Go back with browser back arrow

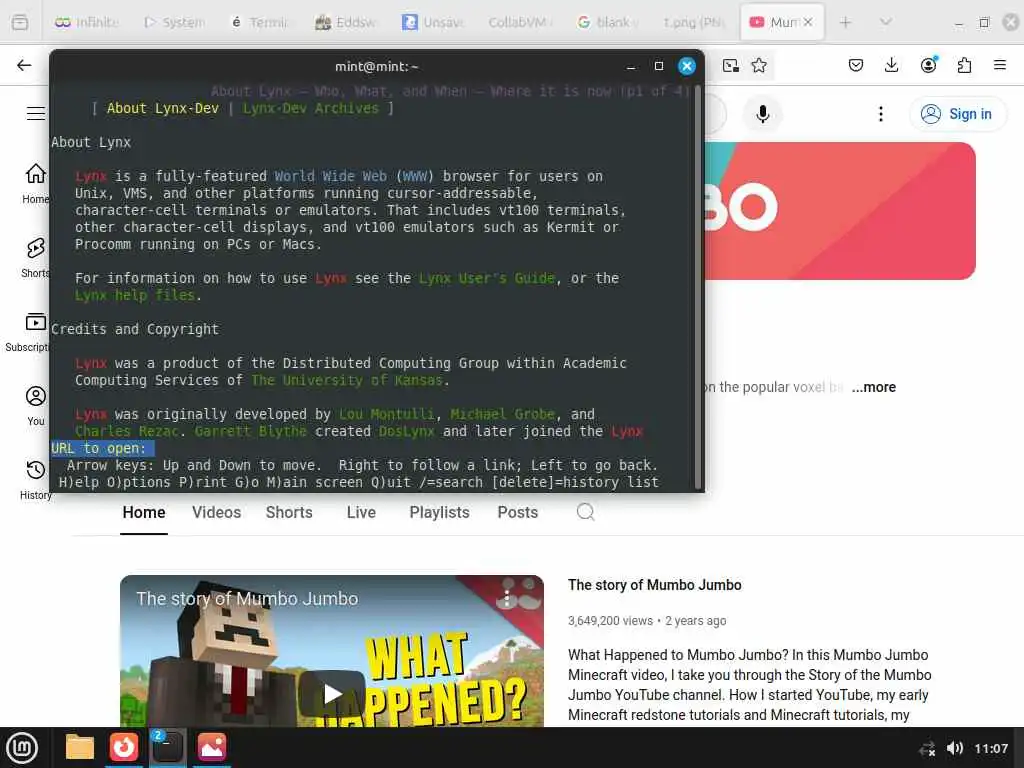[24, 65]
